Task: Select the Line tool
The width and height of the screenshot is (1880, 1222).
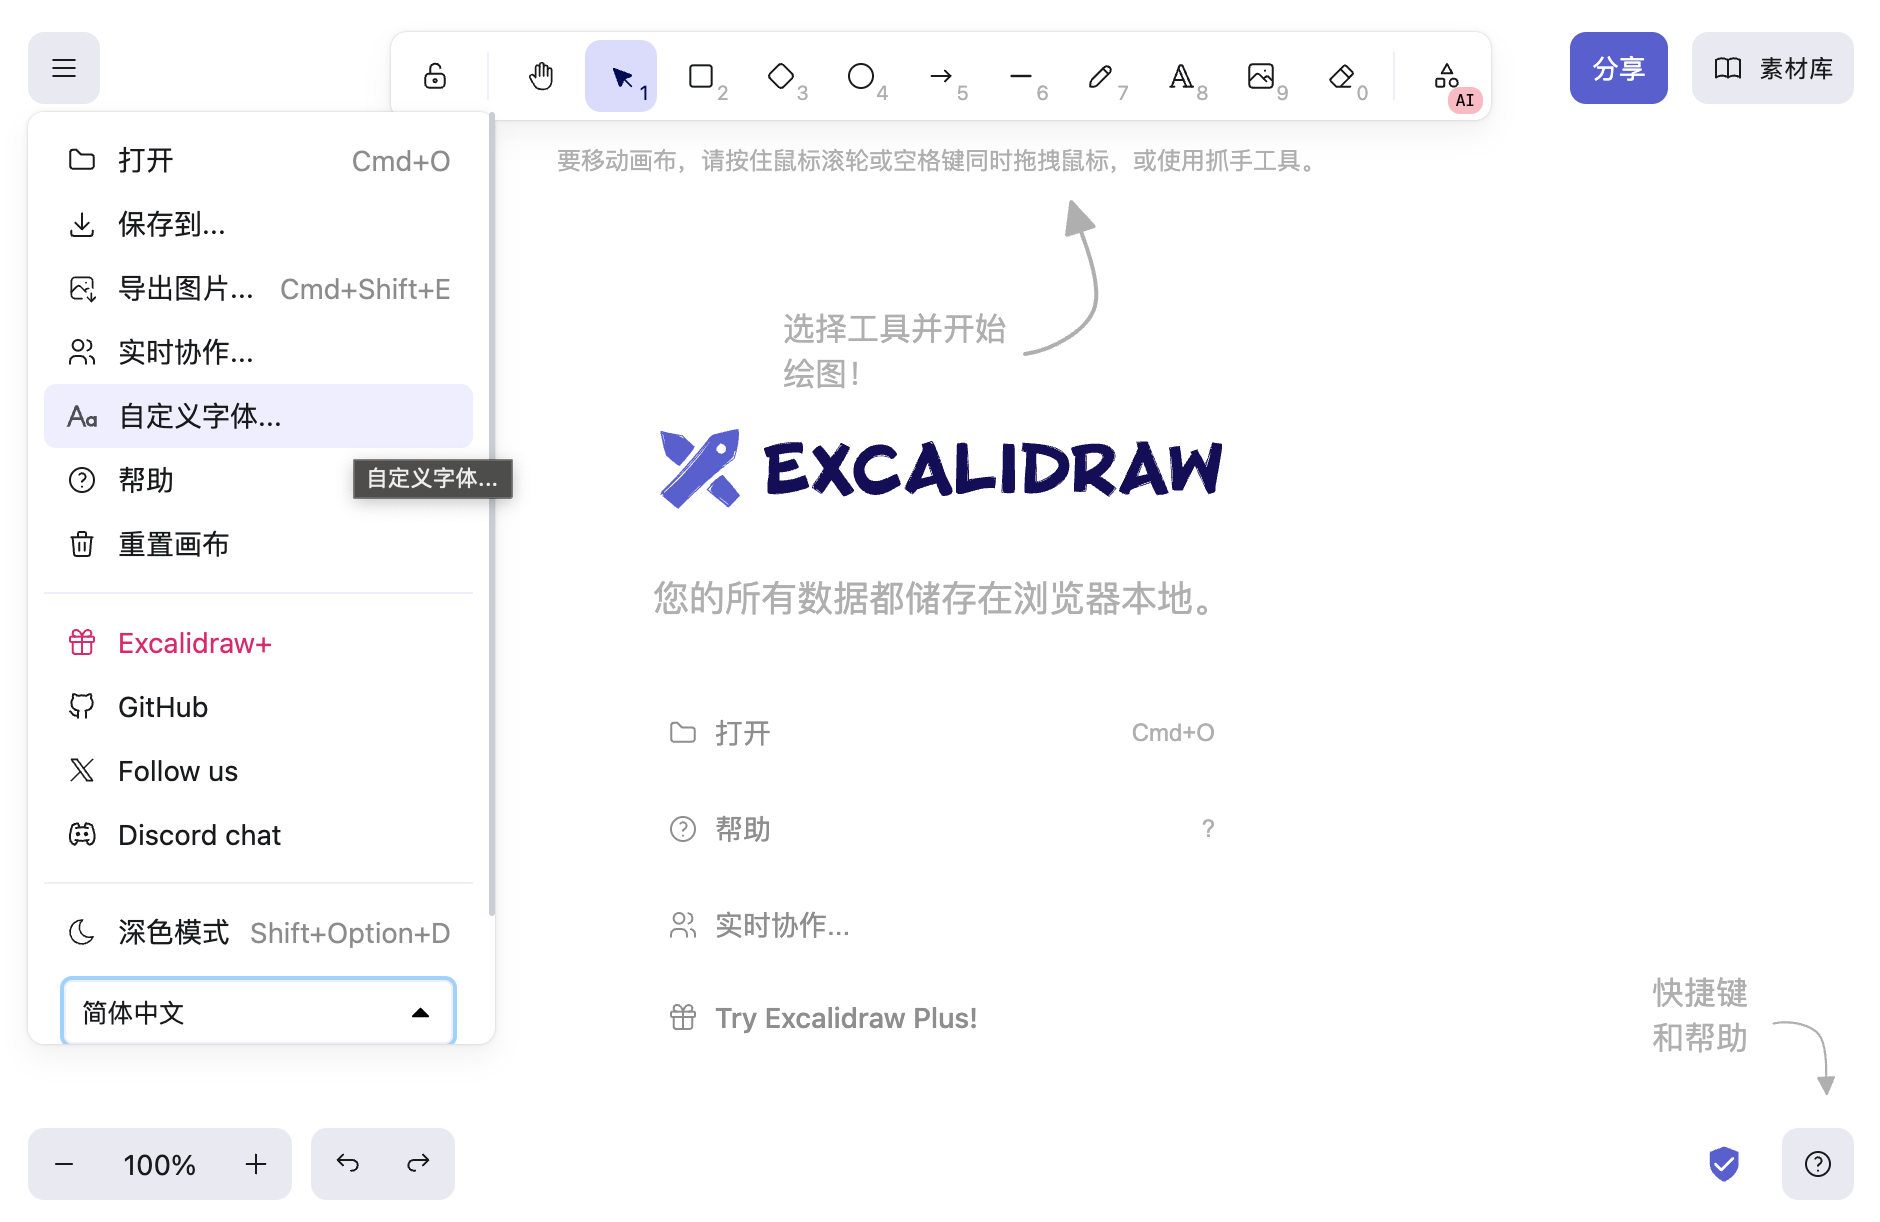Action: (1021, 76)
